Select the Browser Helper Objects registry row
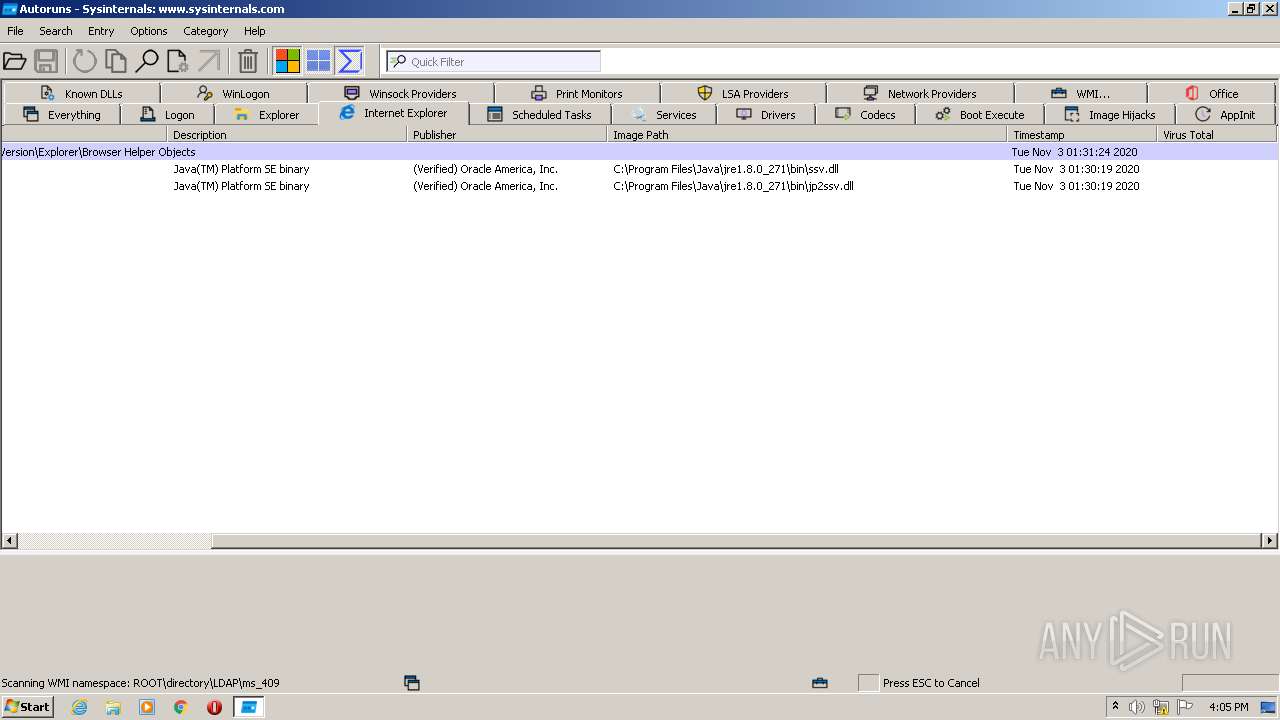This screenshot has width=1280, height=720. tap(639, 152)
